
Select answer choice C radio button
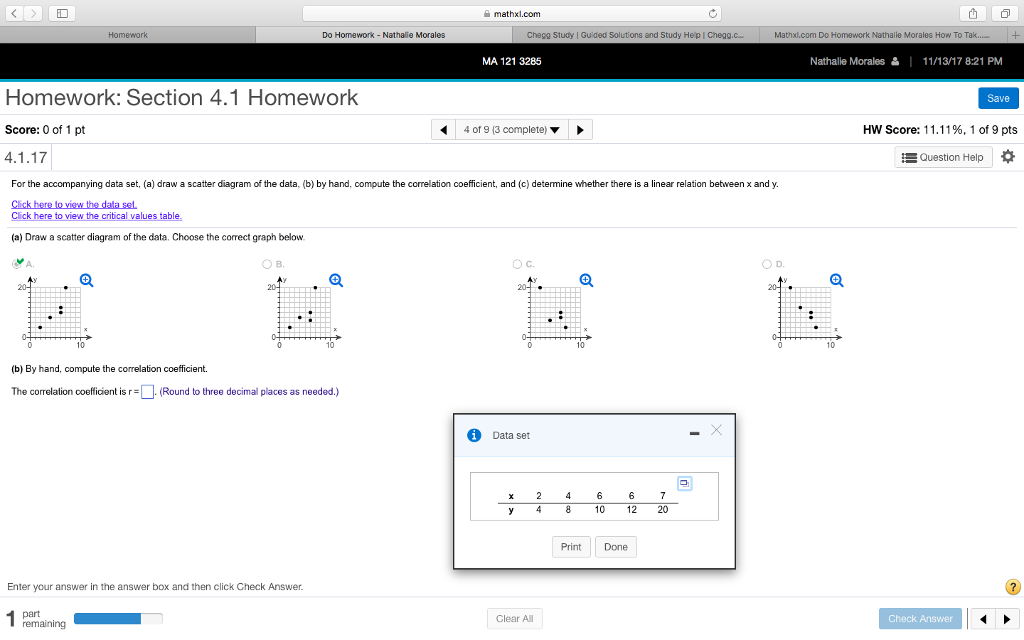(x=516, y=263)
